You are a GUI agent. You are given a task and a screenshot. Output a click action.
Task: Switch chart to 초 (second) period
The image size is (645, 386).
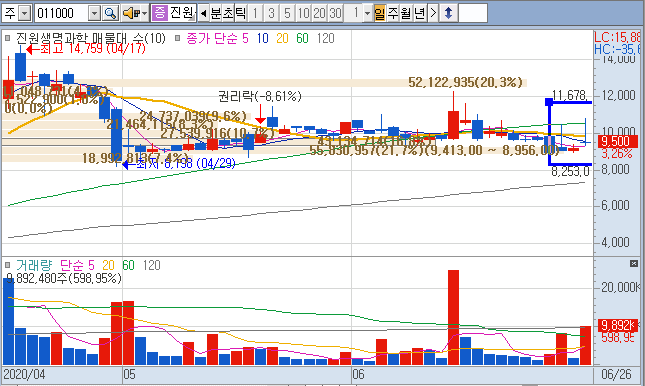coord(228,13)
